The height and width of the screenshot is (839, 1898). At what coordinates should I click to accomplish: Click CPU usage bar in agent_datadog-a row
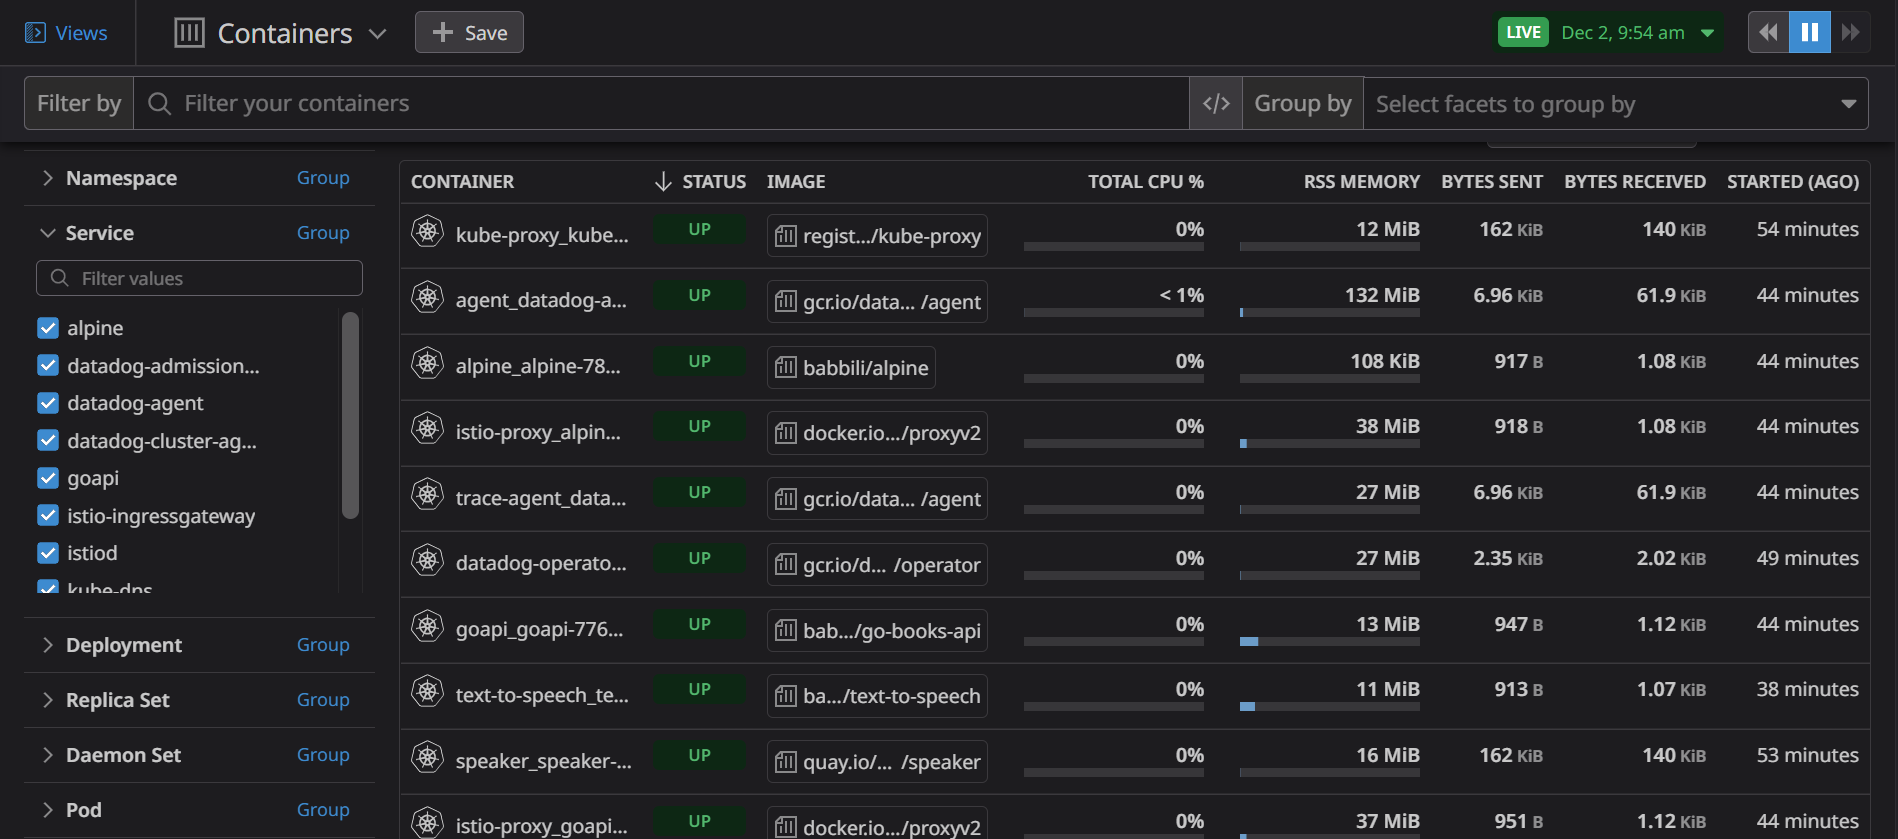[1113, 312]
